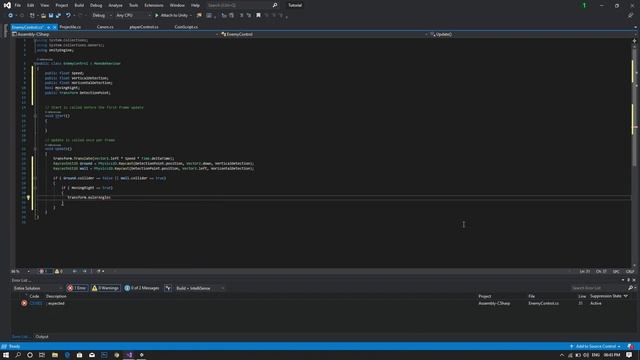This screenshot has height=360, width=640.
Task: Sort by the Description column header
Action: click(x=56, y=296)
